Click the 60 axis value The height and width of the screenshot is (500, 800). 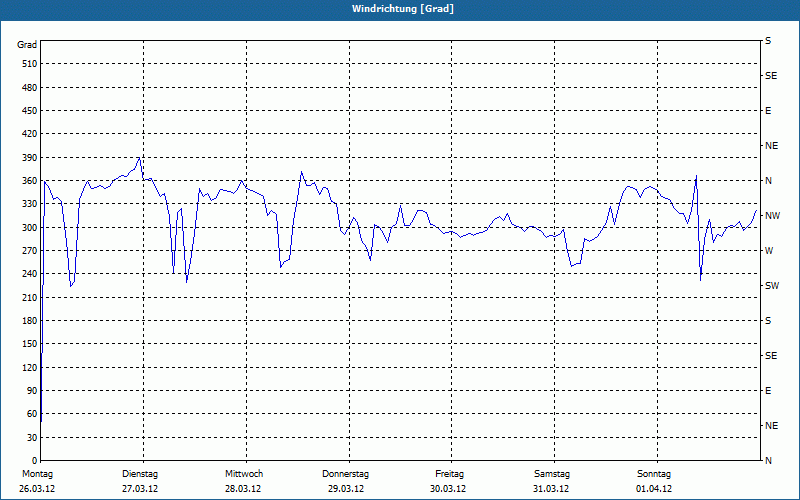(32, 414)
